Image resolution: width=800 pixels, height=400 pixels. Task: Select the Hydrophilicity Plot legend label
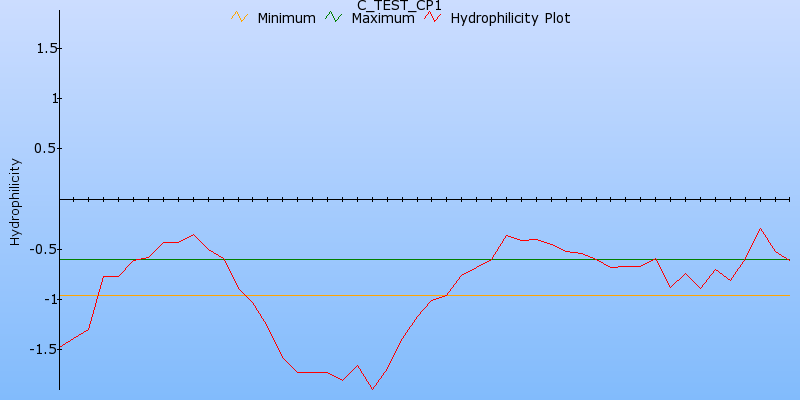(510, 18)
